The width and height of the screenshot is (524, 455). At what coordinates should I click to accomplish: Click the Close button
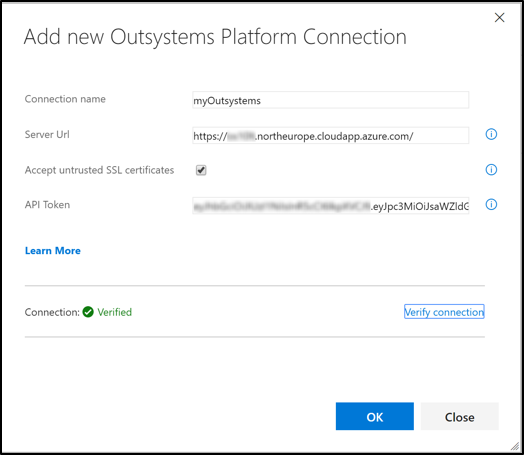(460, 417)
